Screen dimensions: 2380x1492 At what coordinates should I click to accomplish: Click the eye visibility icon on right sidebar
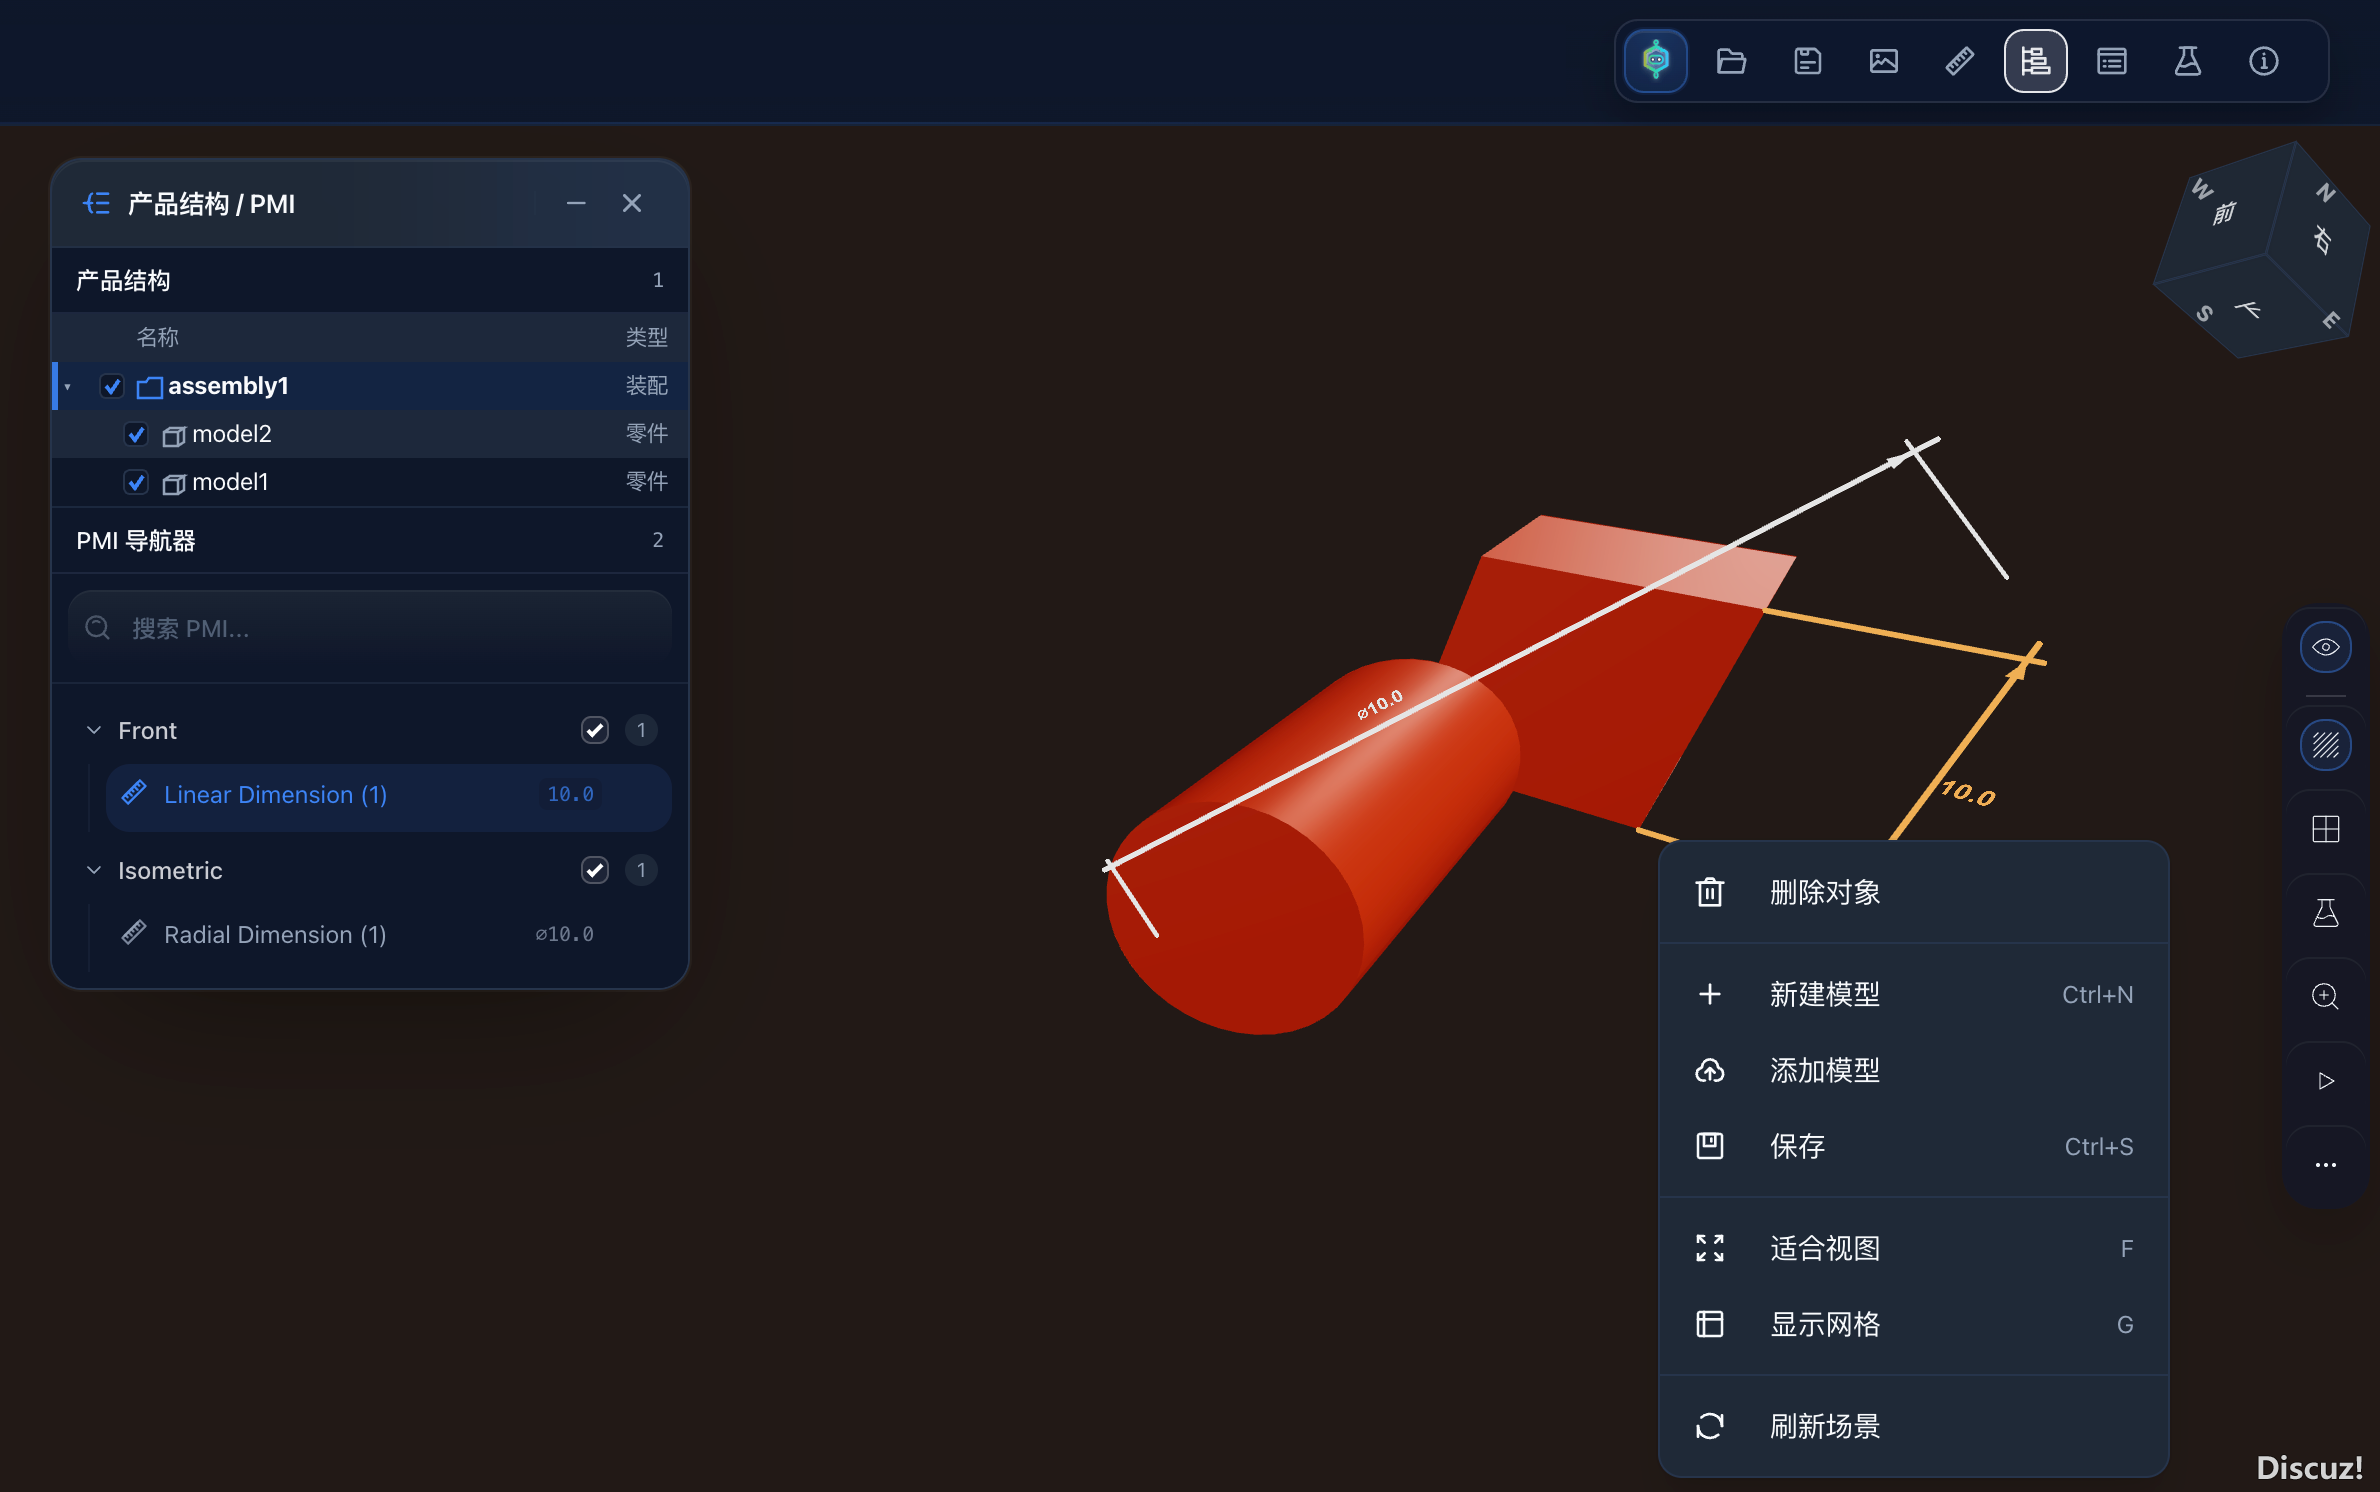pyautogui.click(x=2325, y=648)
